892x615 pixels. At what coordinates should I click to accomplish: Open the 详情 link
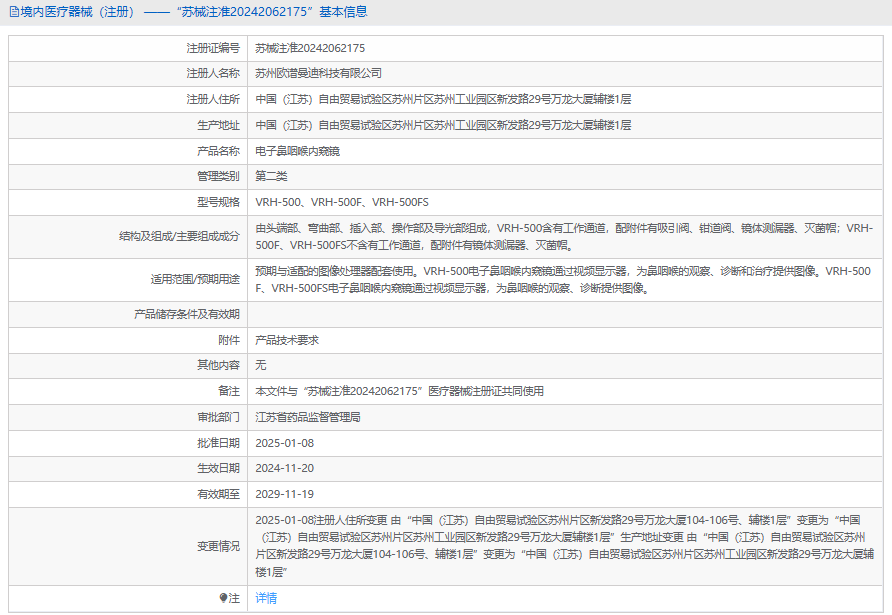click(x=266, y=598)
